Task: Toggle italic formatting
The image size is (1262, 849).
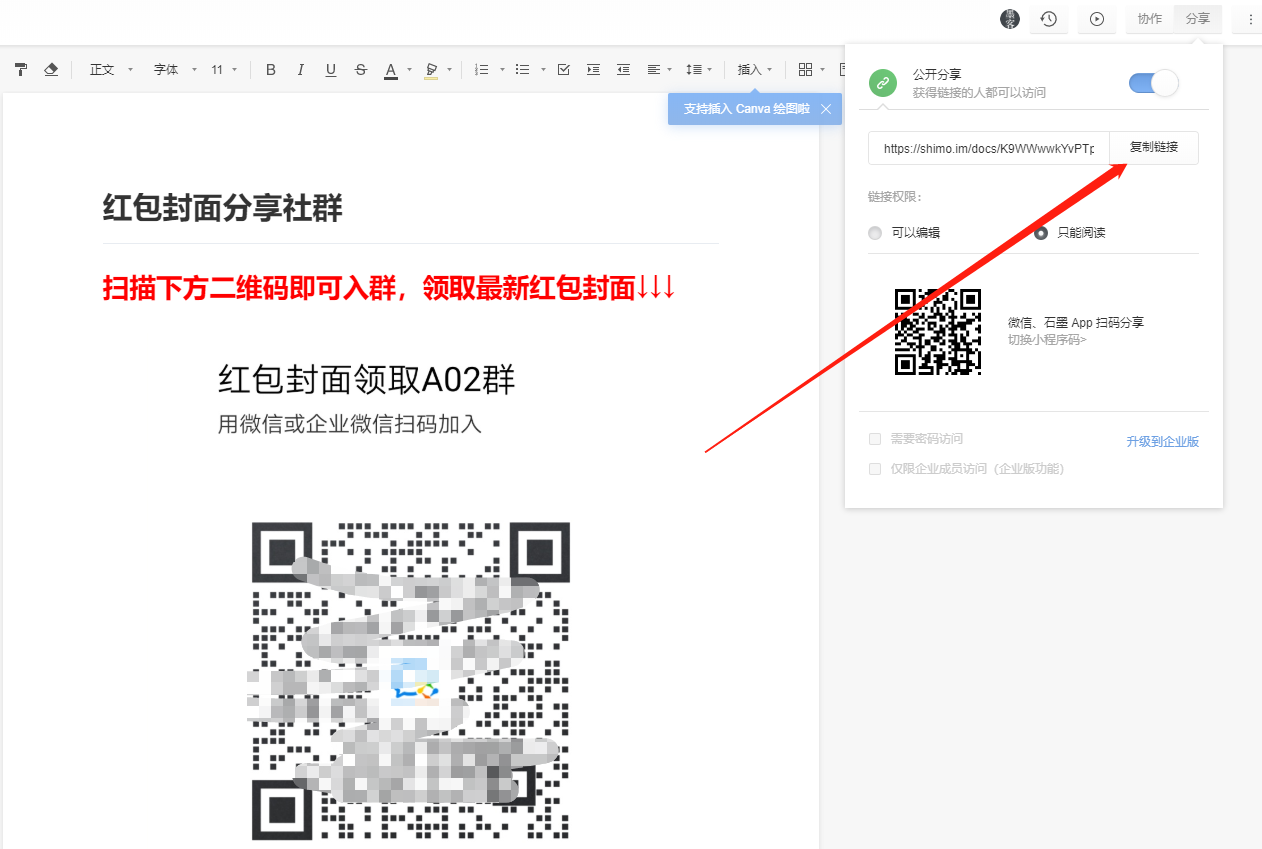Action: tap(300, 70)
